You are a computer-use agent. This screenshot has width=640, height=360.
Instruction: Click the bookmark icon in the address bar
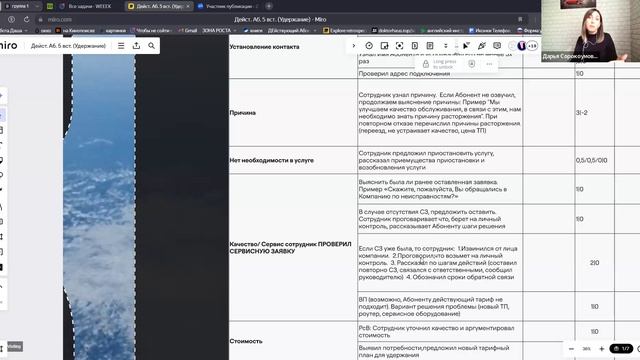(520, 19)
